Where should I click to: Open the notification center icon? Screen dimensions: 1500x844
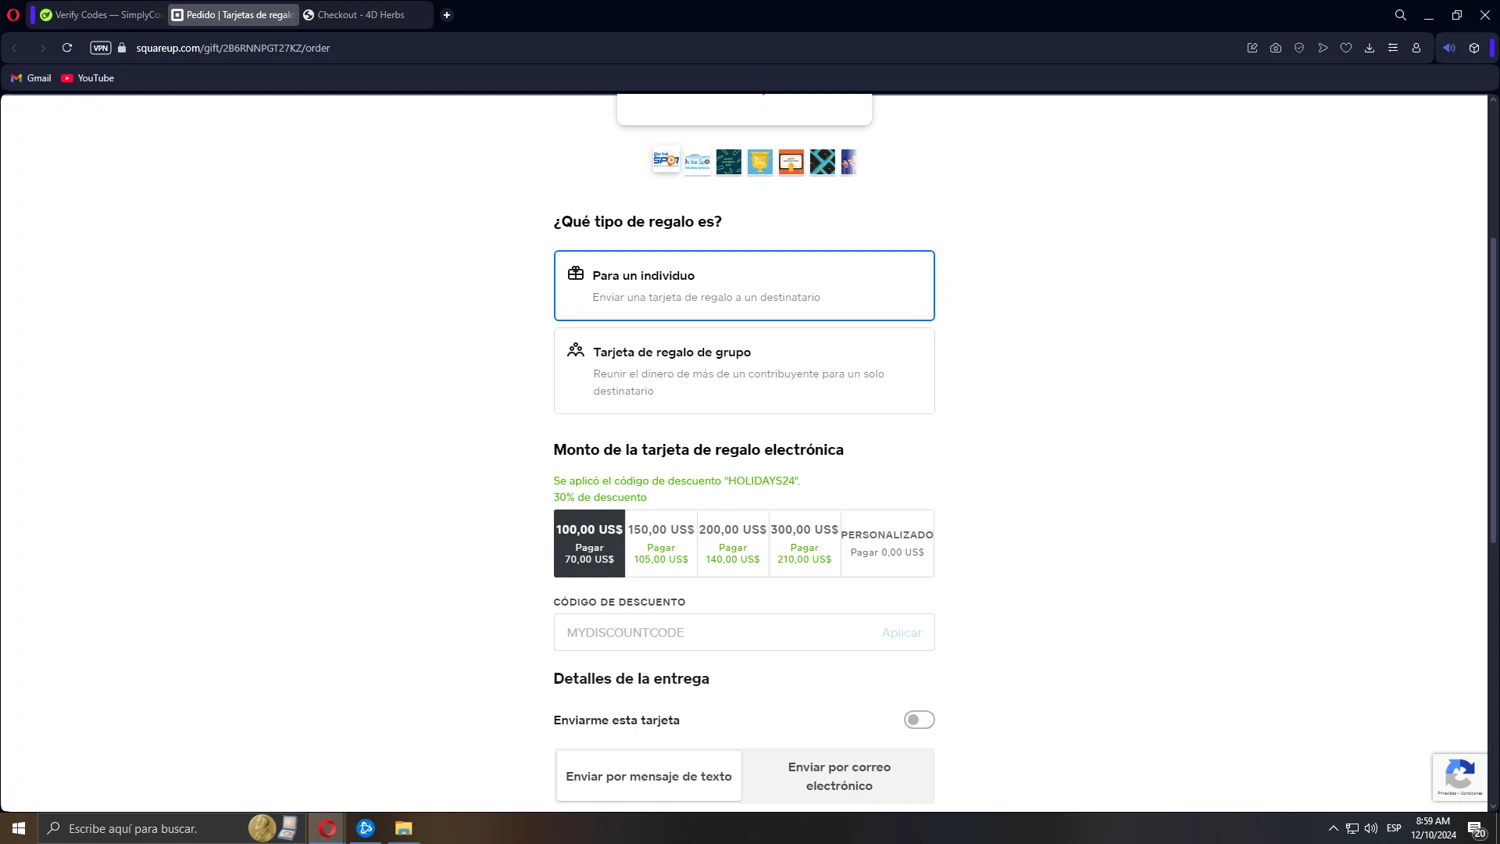tap(1476, 828)
